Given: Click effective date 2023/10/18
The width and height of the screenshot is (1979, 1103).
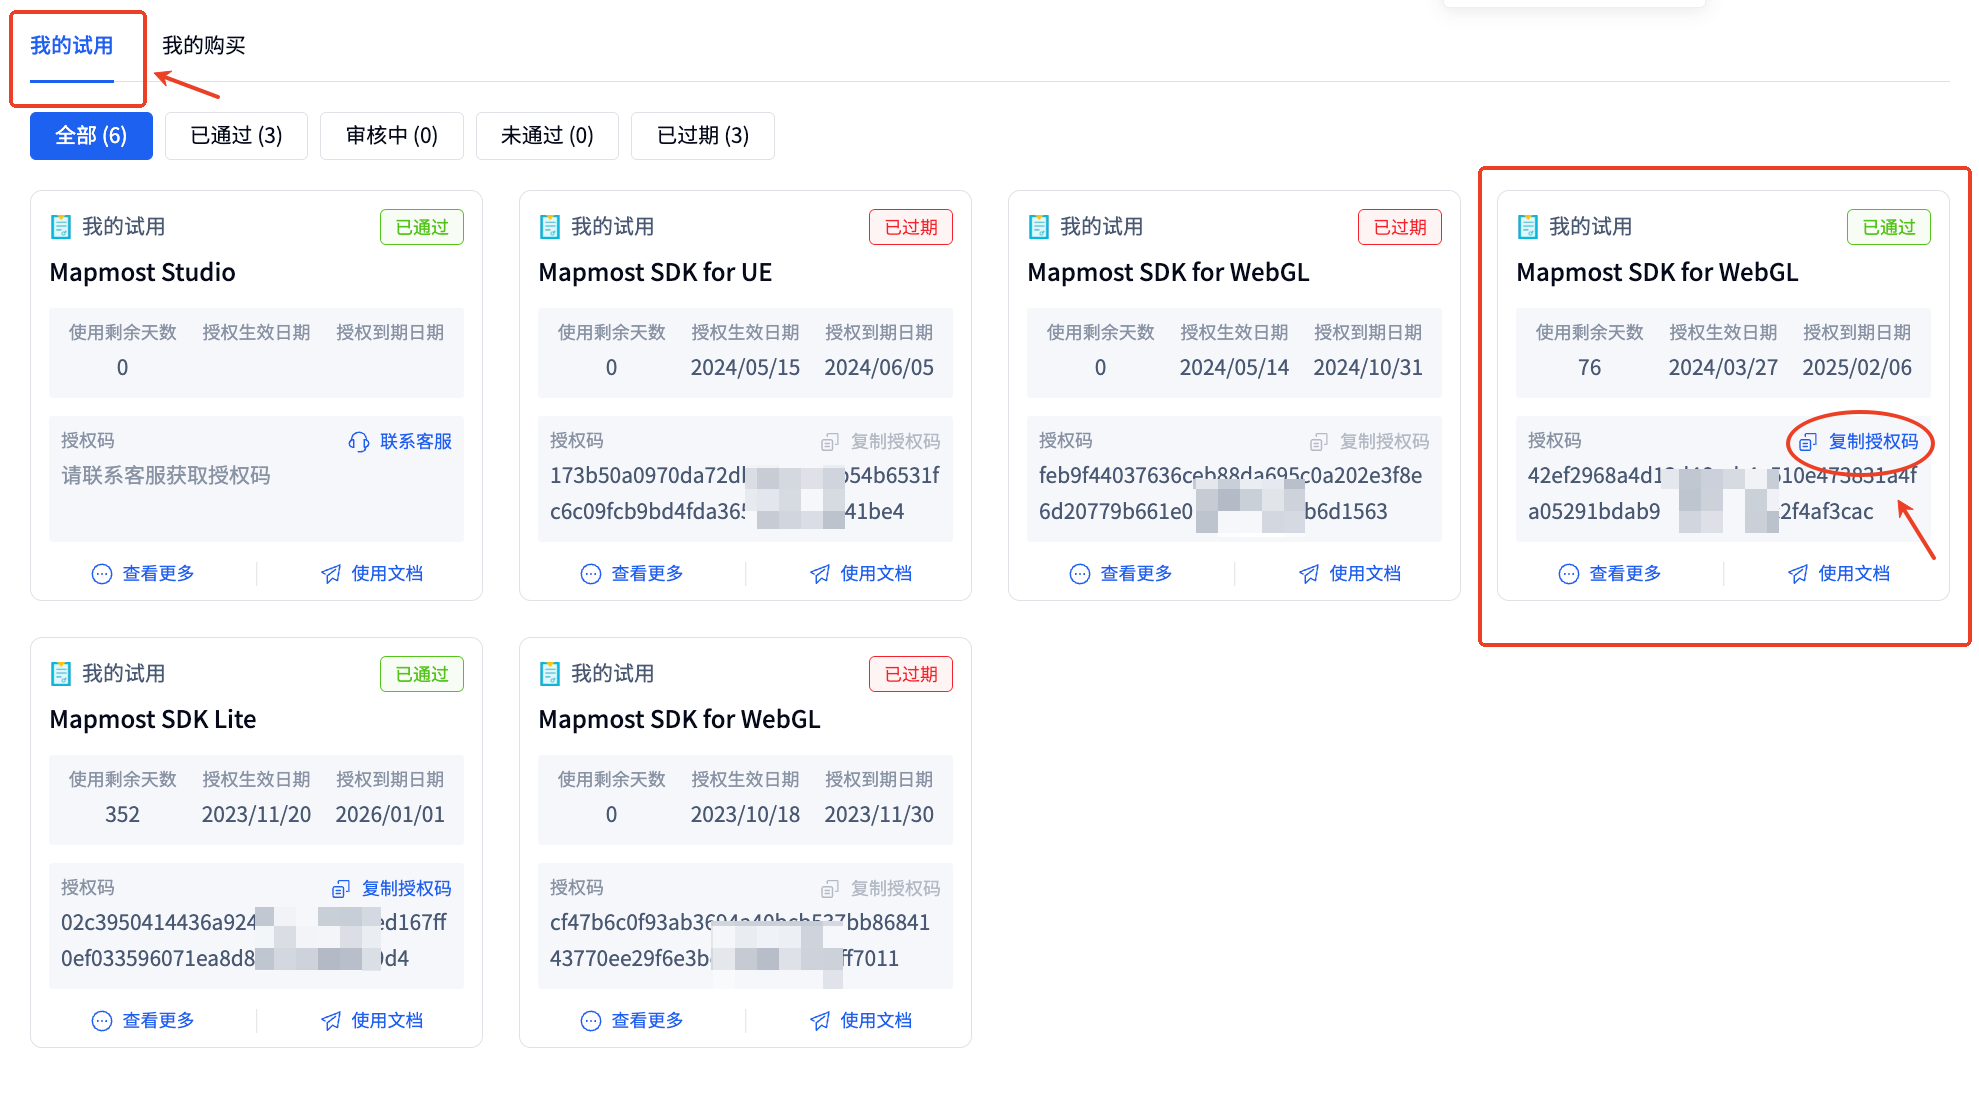Looking at the screenshot, I should click(745, 815).
